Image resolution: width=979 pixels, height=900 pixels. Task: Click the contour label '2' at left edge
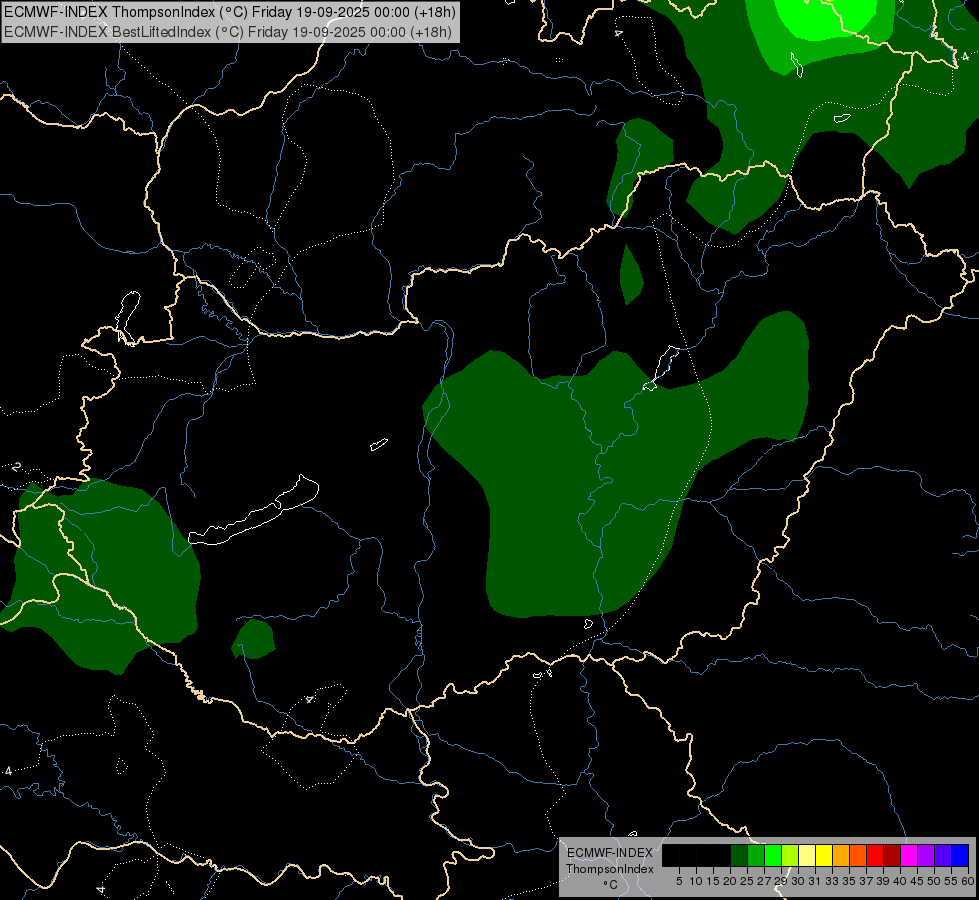point(16,467)
